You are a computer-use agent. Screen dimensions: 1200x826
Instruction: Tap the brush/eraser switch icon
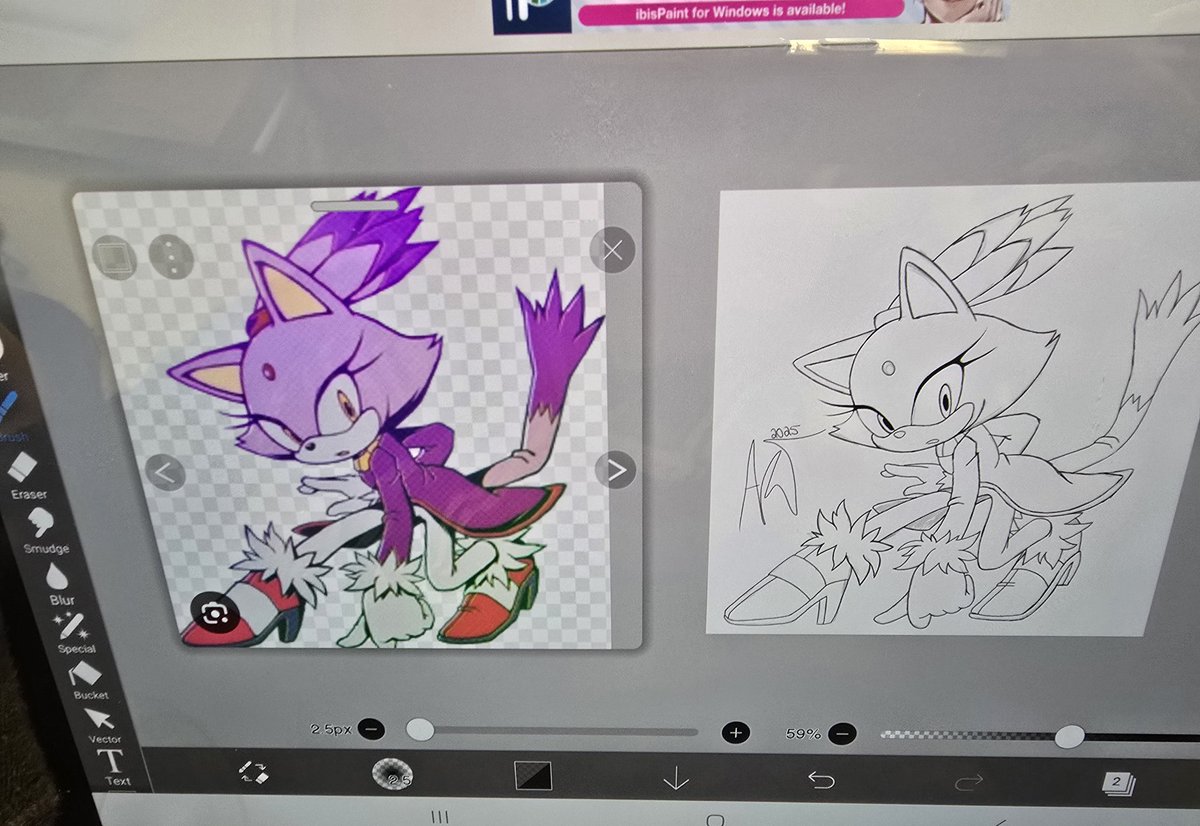point(253,772)
